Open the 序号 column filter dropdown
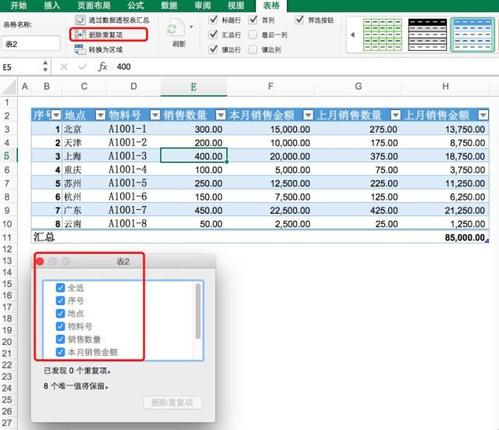 tap(56, 115)
